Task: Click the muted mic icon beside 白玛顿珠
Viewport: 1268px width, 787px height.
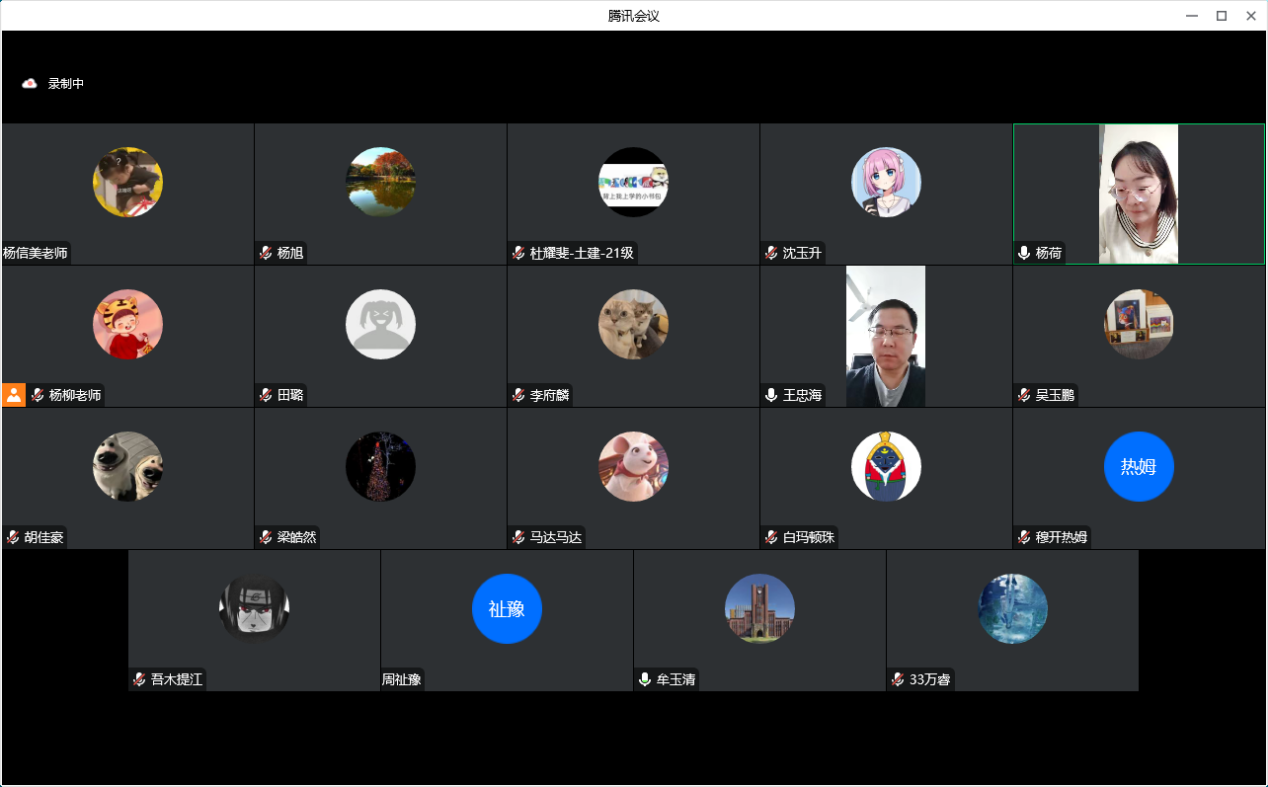Action: click(x=771, y=537)
